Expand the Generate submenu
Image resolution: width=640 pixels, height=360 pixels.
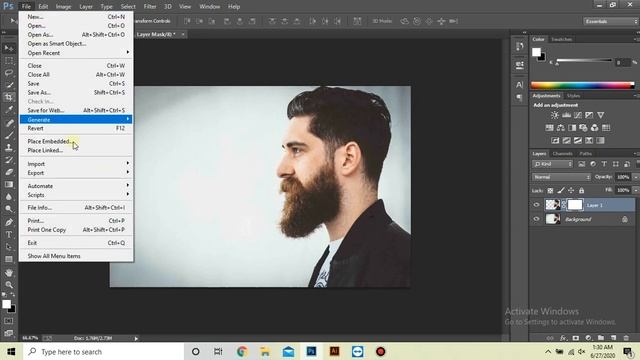76,119
